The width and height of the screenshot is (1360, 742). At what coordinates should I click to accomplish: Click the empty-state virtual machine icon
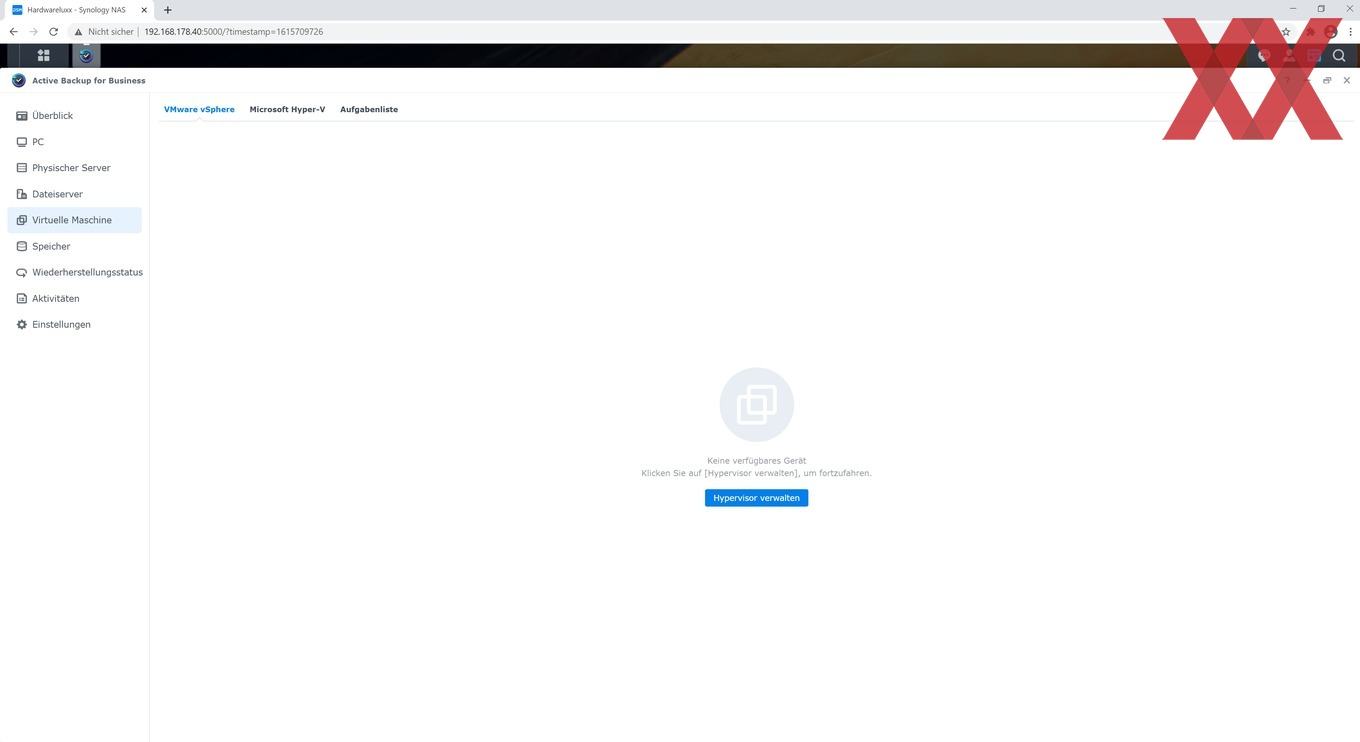pos(756,405)
